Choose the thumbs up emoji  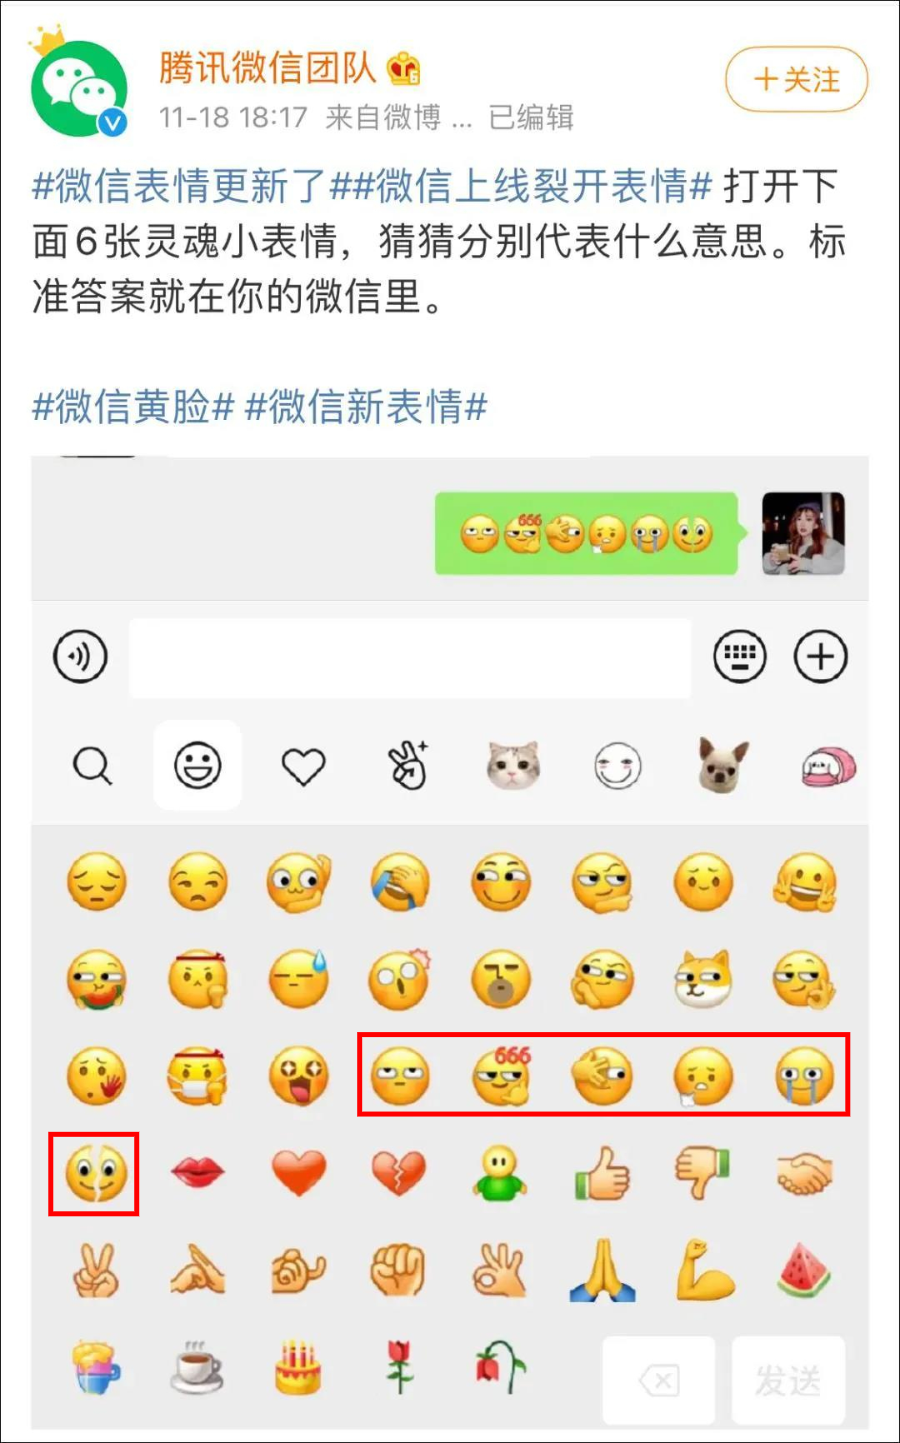point(602,1172)
